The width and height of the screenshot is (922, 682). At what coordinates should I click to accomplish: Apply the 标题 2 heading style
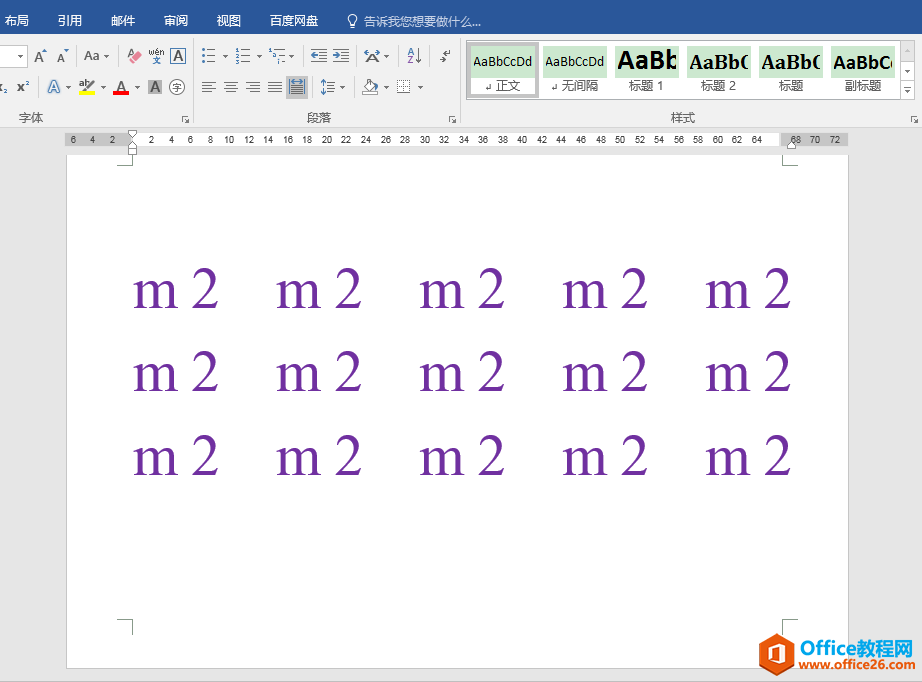(x=719, y=69)
